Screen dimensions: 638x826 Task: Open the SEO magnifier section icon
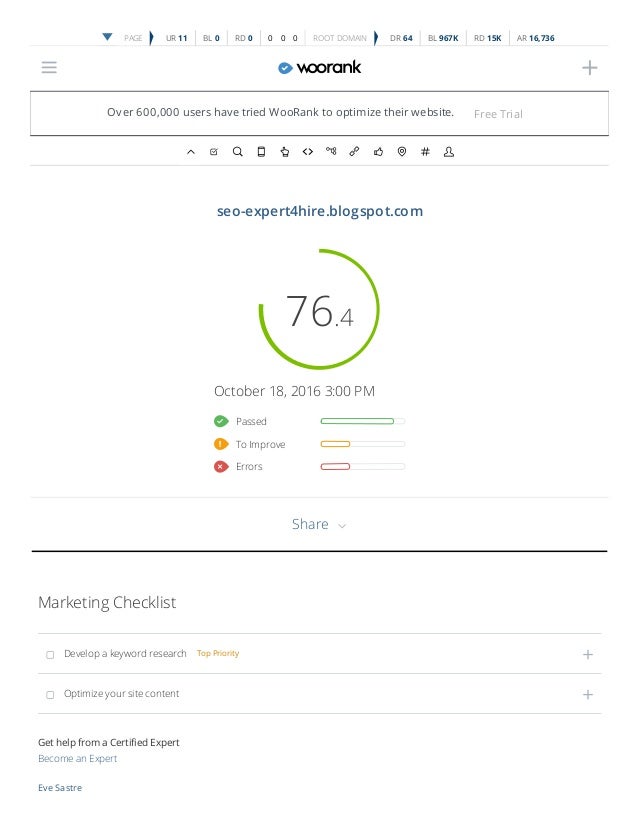238,152
